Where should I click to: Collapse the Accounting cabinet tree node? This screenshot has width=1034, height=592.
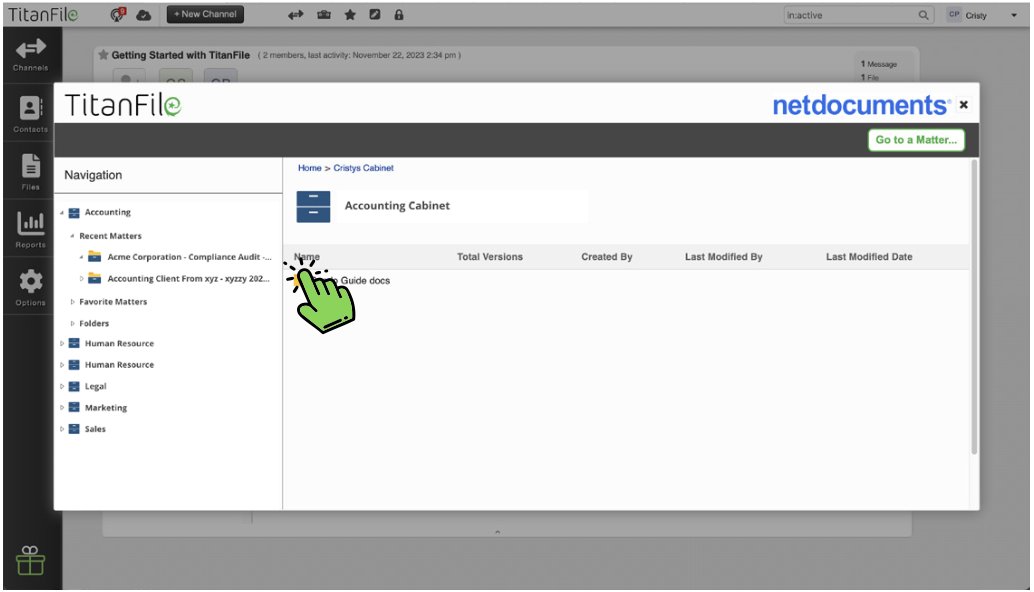pos(62,212)
